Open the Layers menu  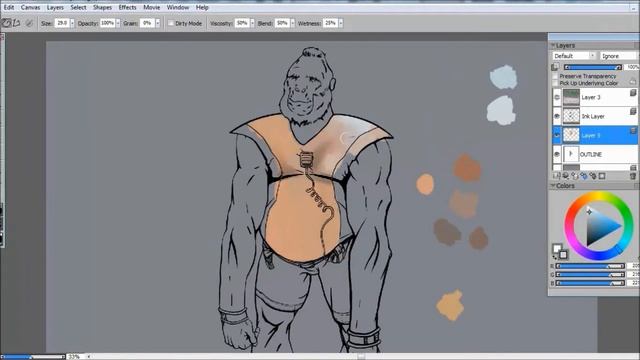[x=55, y=7]
